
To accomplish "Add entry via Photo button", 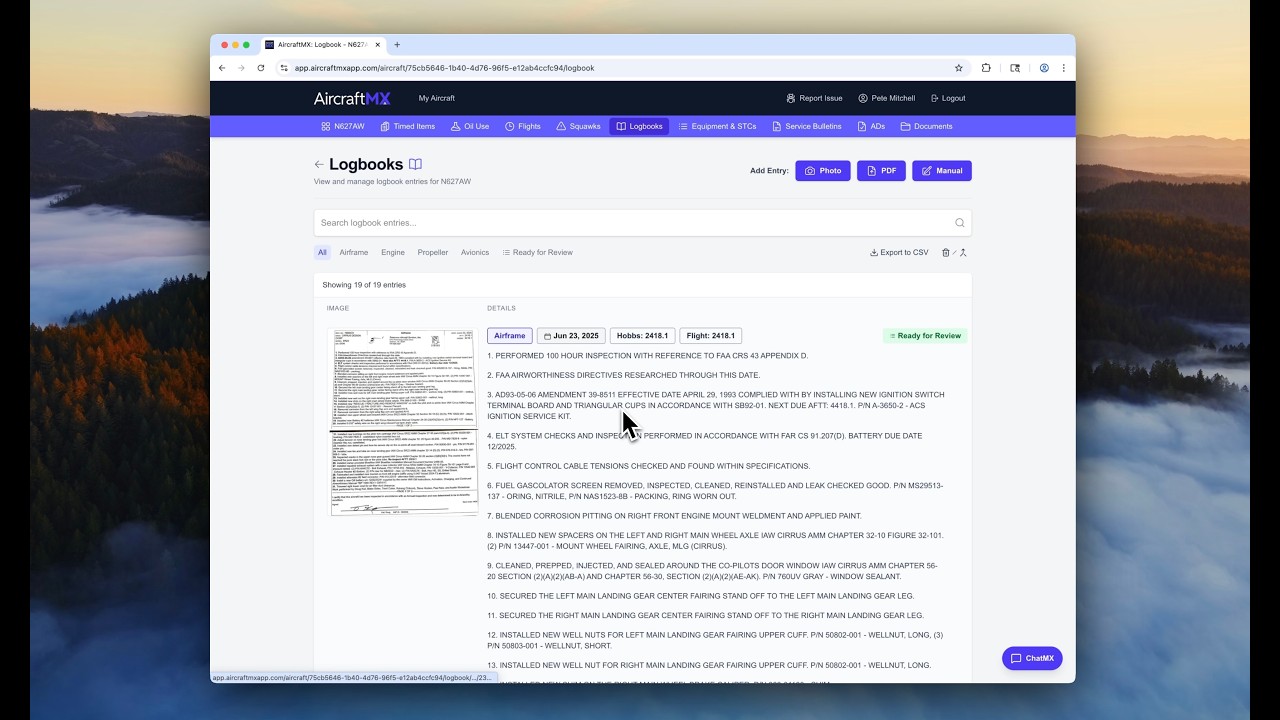I will tap(823, 171).
